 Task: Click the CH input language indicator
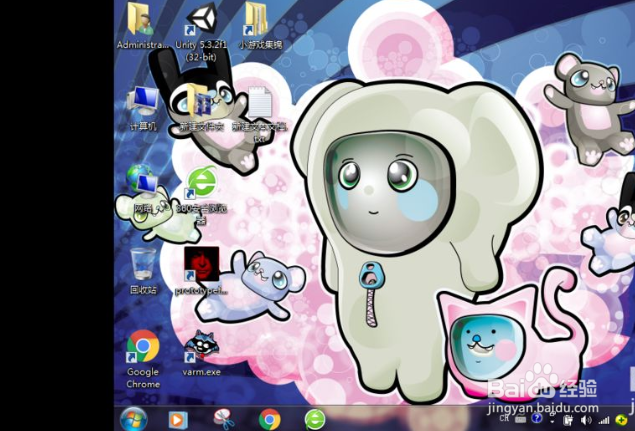pyautogui.click(x=504, y=418)
